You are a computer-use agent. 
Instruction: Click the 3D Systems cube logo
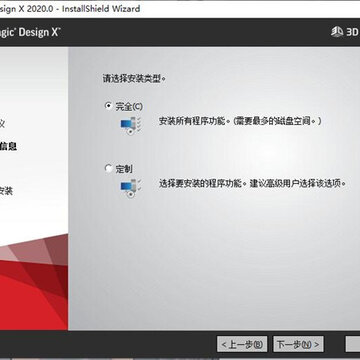(x=337, y=32)
